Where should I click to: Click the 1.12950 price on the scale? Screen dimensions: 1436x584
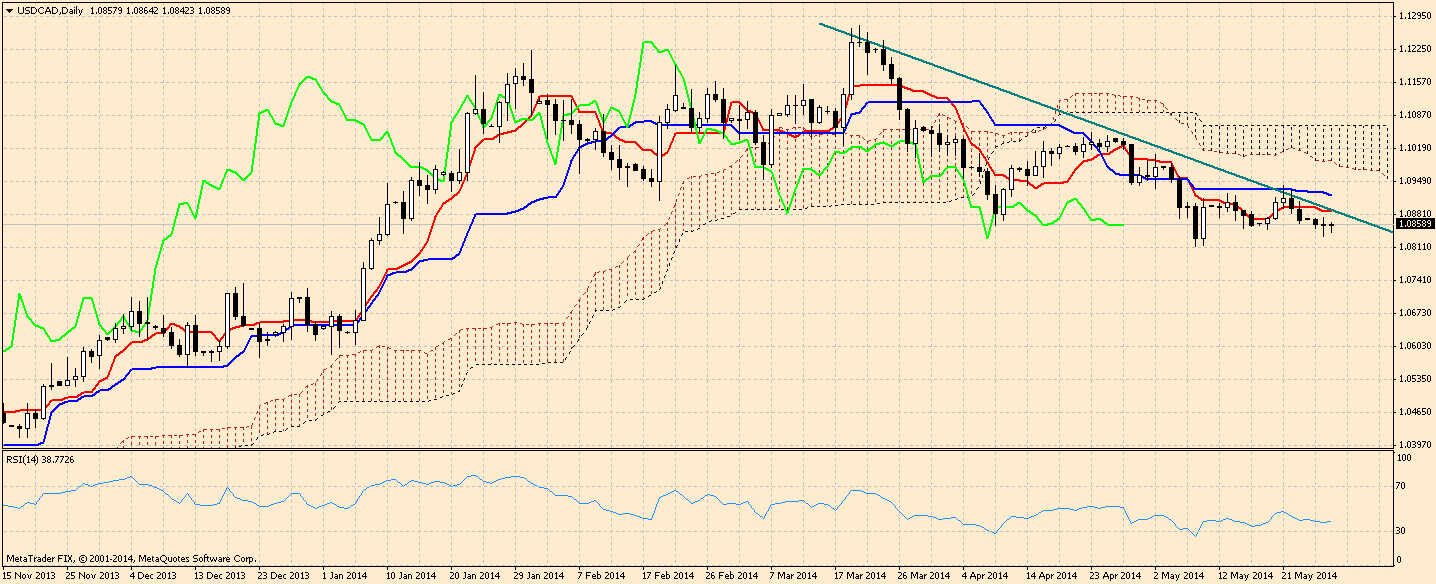pos(1414,16)
